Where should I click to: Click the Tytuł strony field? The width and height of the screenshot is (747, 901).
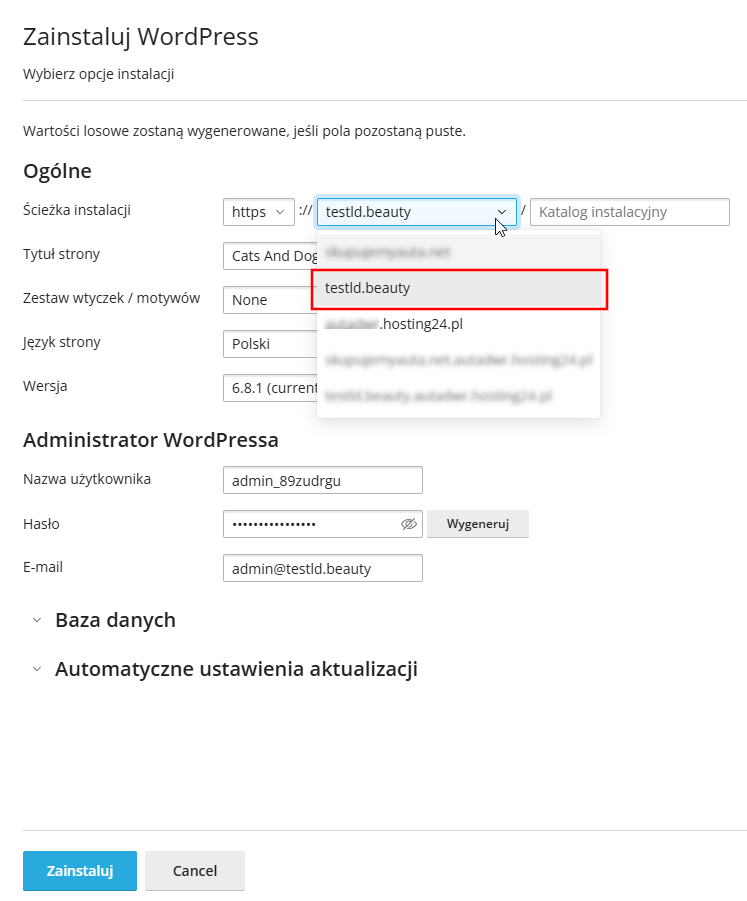point(270,256)
